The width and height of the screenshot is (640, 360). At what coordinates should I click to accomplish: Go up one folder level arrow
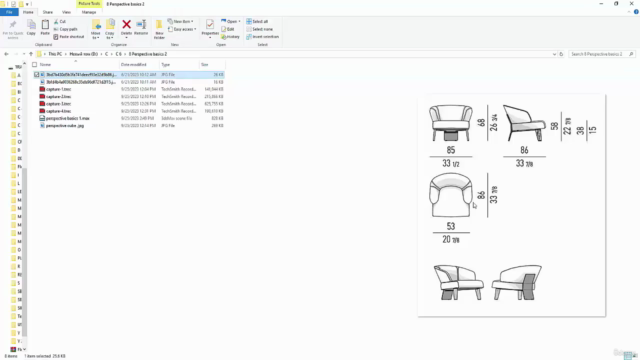31,54
